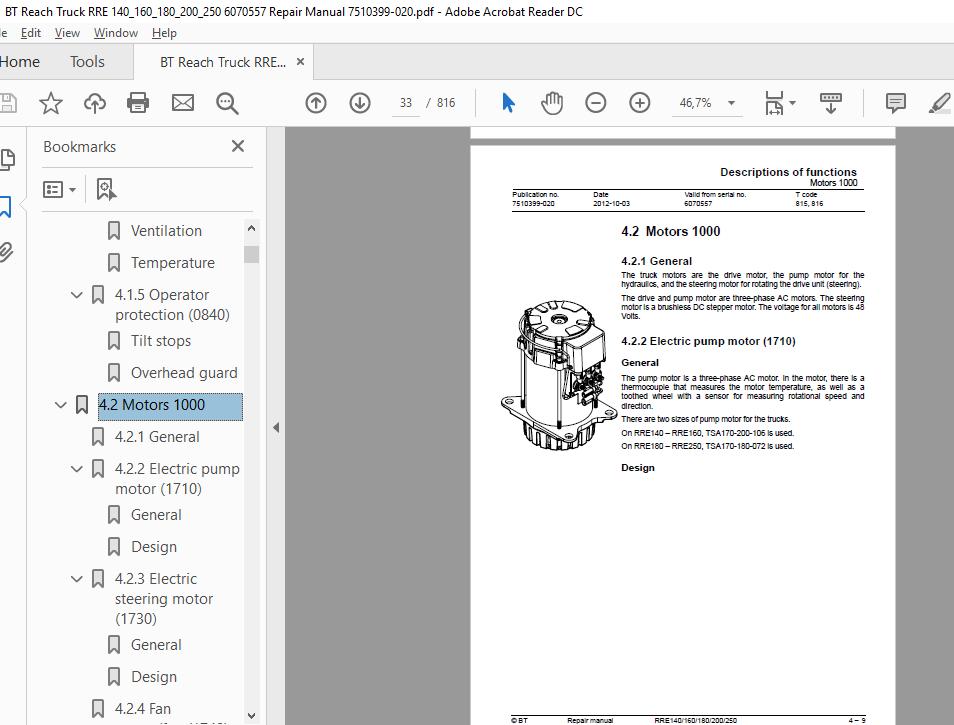Switch to Tools tab

coord(87,61)
